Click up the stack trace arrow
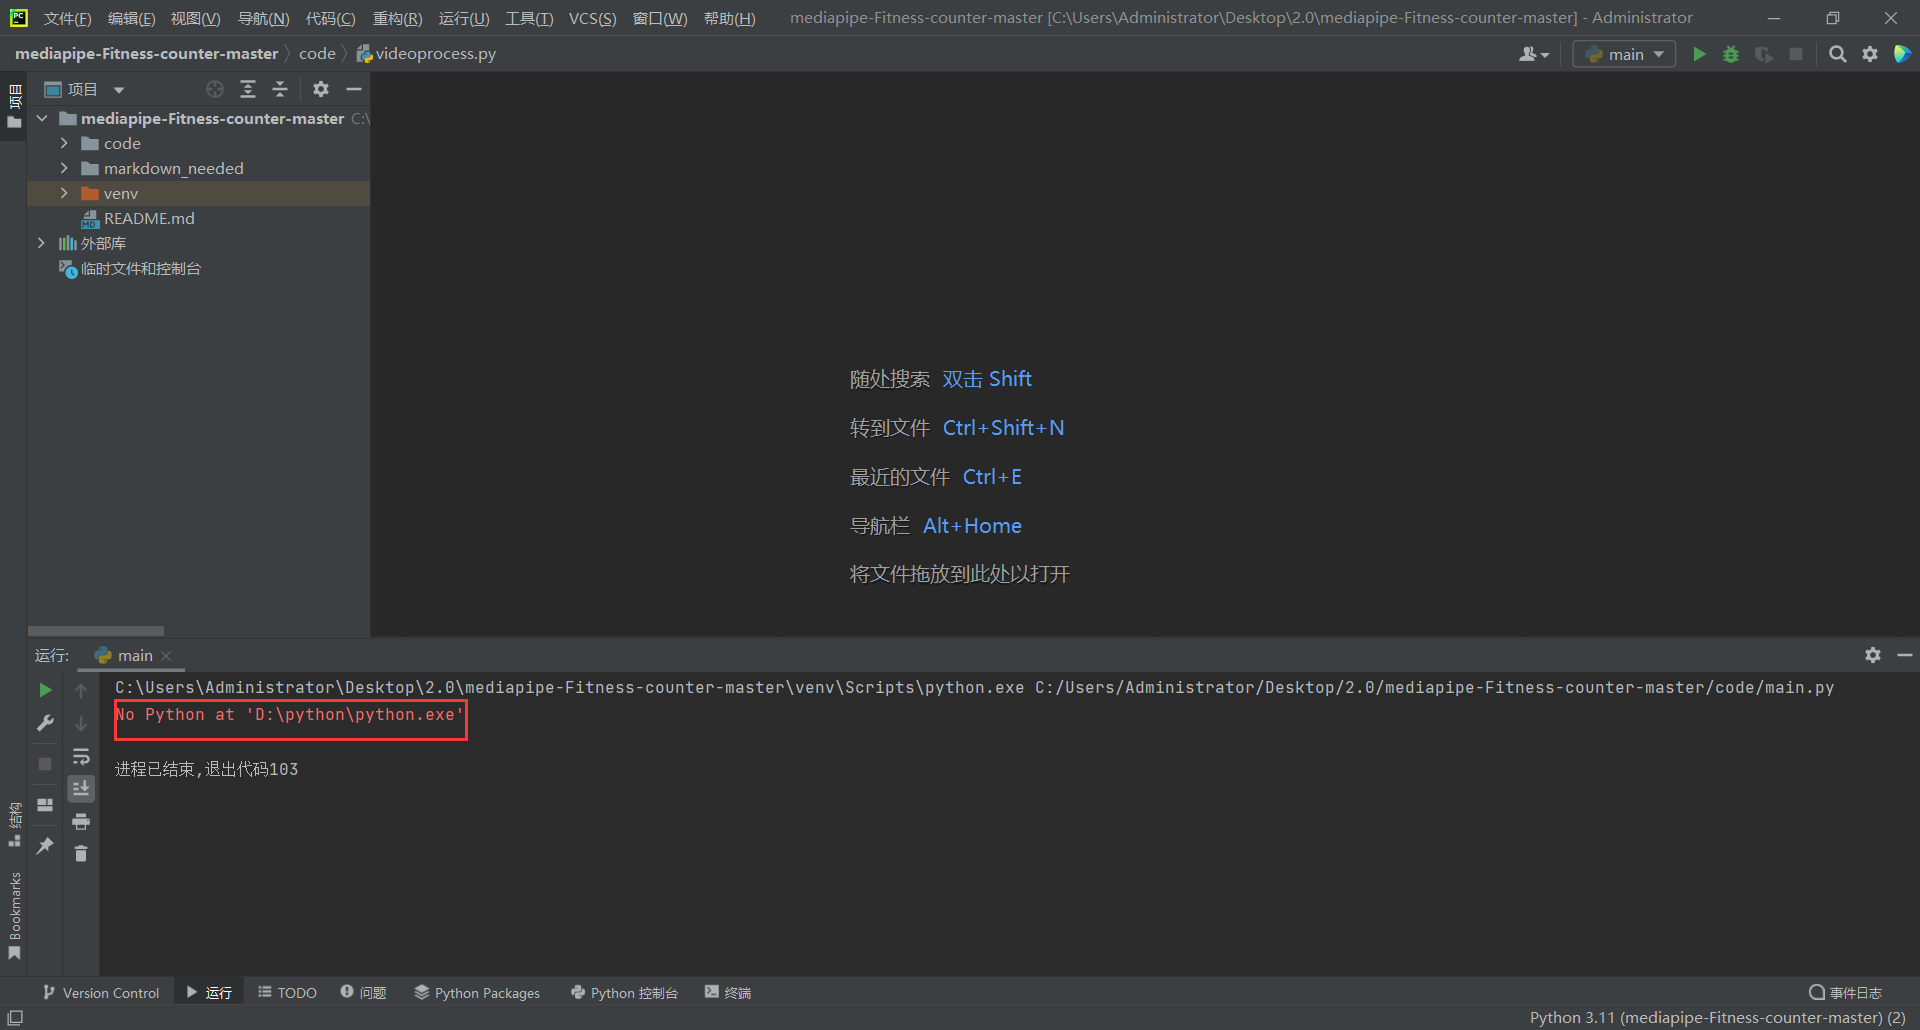This screenshot has width=1920, height=1030. point(81,690)
